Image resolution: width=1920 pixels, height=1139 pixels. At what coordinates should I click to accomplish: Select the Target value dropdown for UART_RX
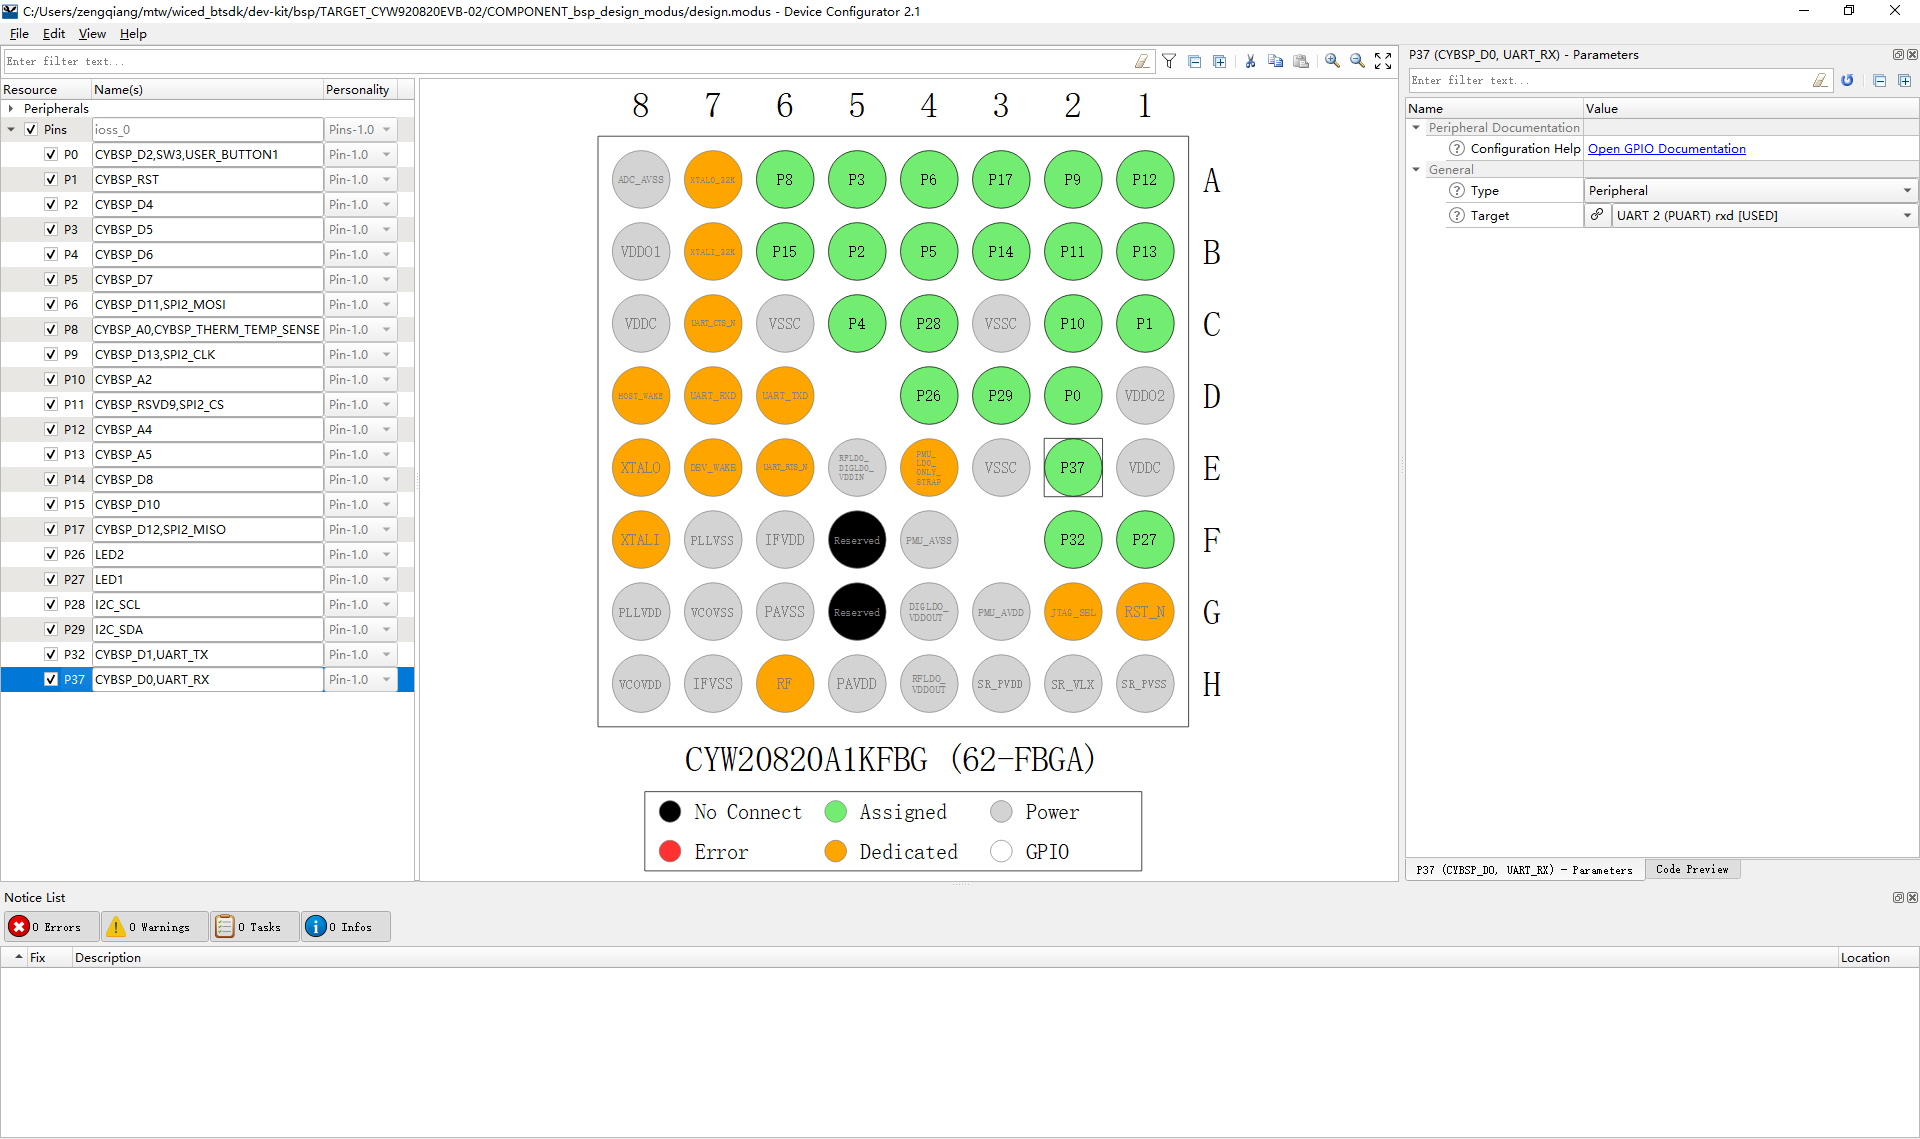tap(1908, 216)
